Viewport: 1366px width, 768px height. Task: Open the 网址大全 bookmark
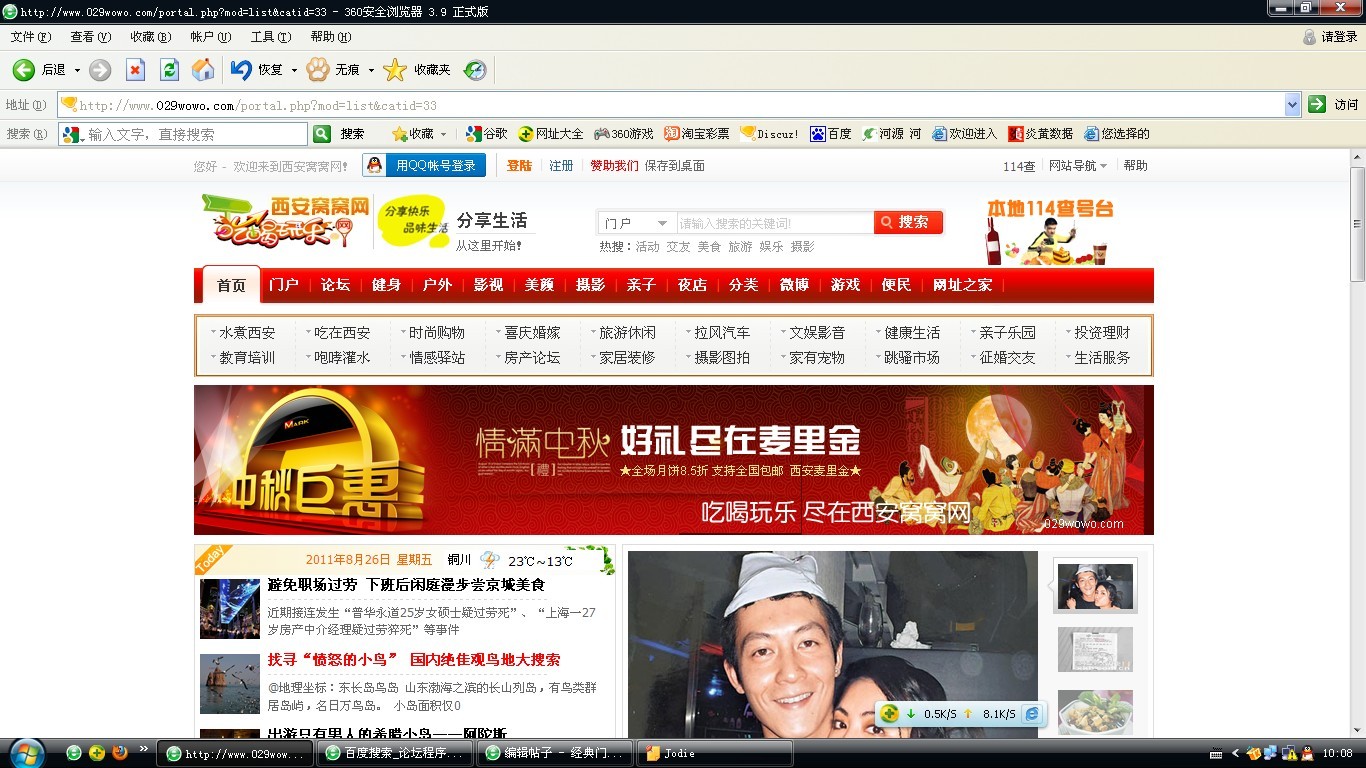551,134
